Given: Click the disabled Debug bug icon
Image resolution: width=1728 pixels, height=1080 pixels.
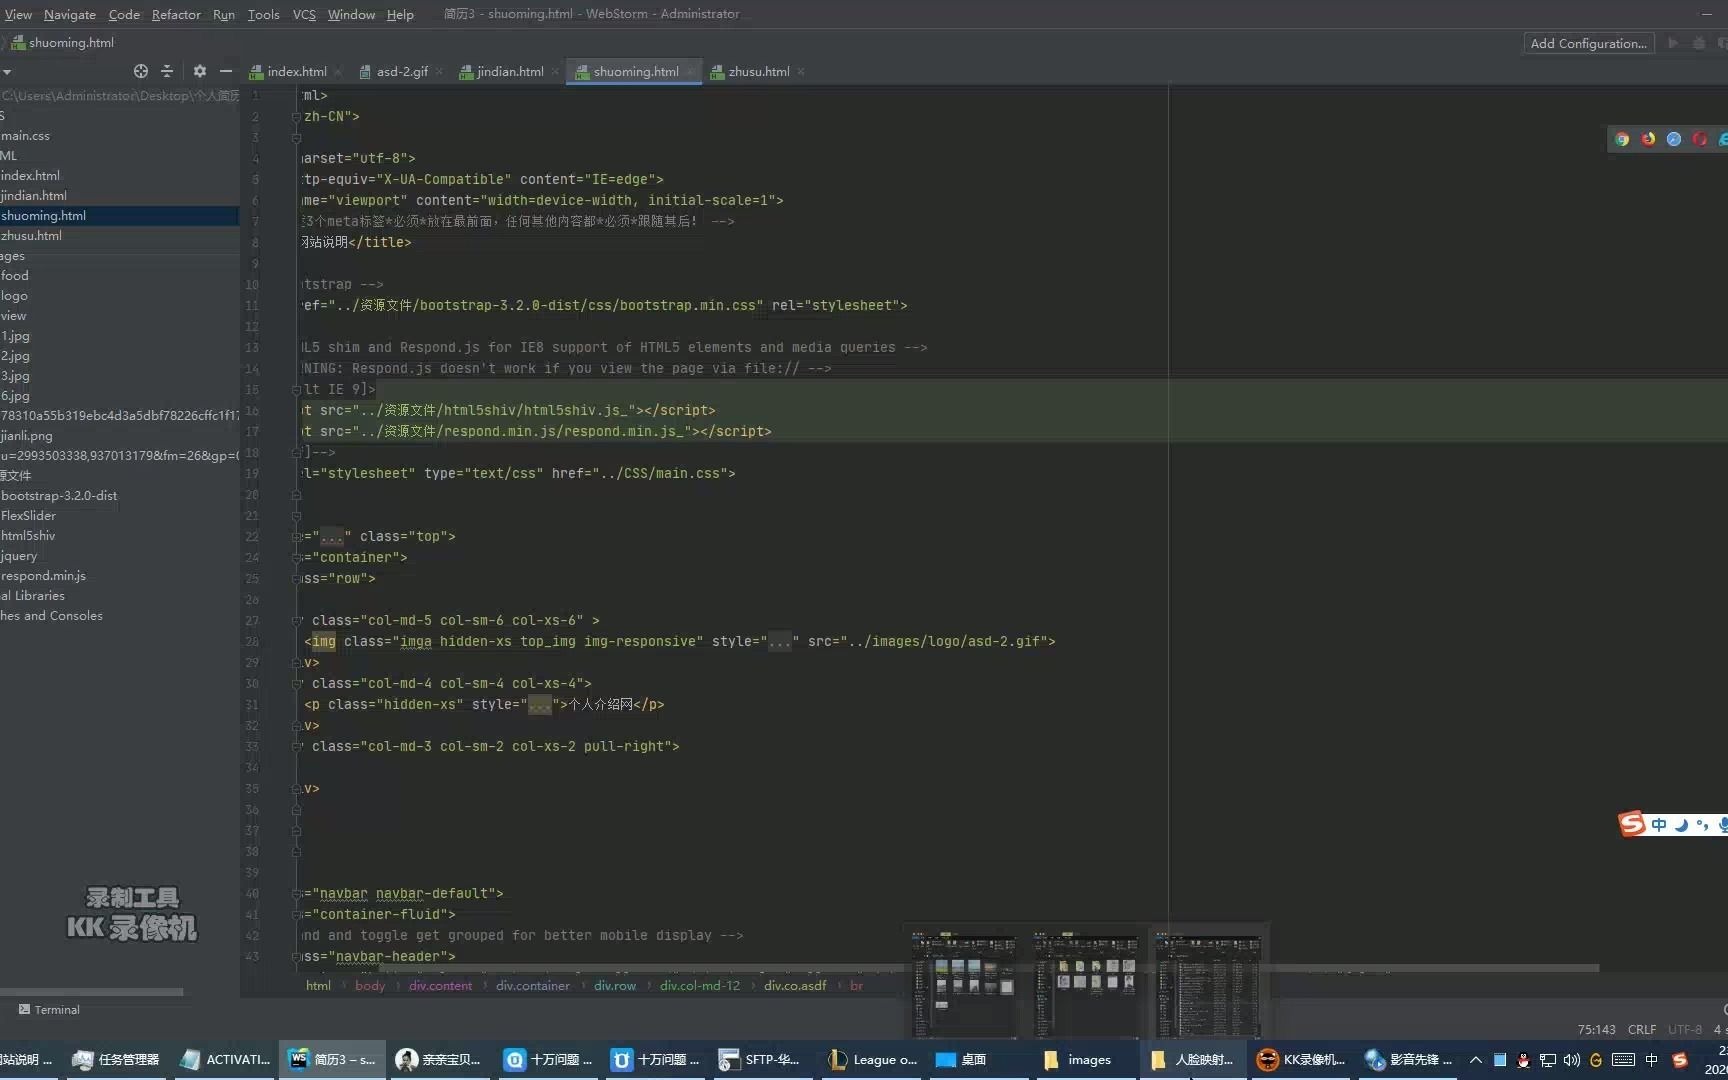Looking at the screenshot, I should click(x=1699, y=43).
